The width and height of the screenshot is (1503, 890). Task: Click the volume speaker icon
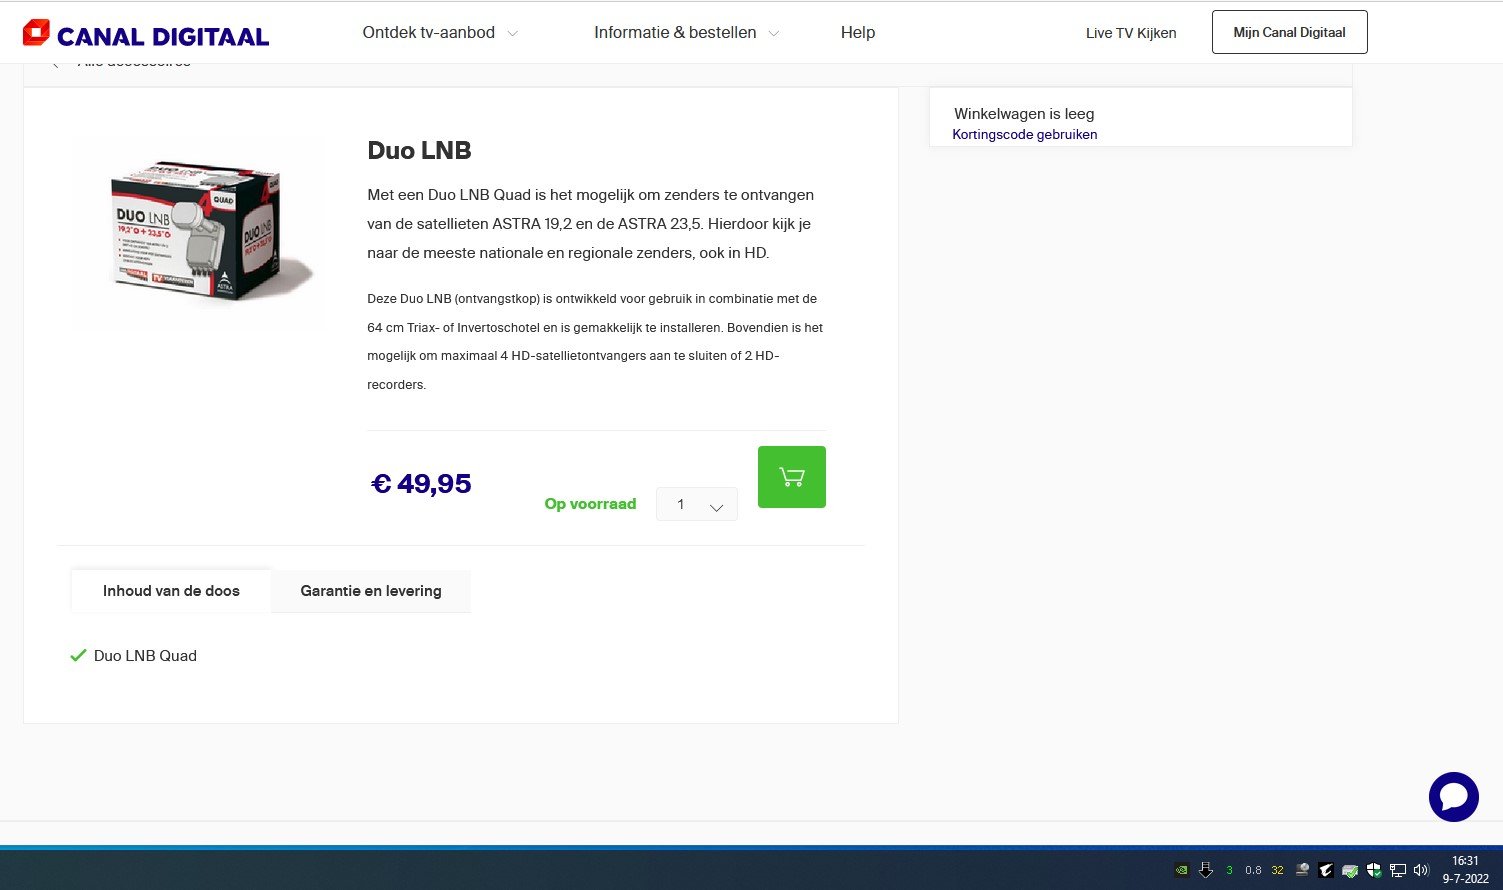click(x=1422, y=870)
